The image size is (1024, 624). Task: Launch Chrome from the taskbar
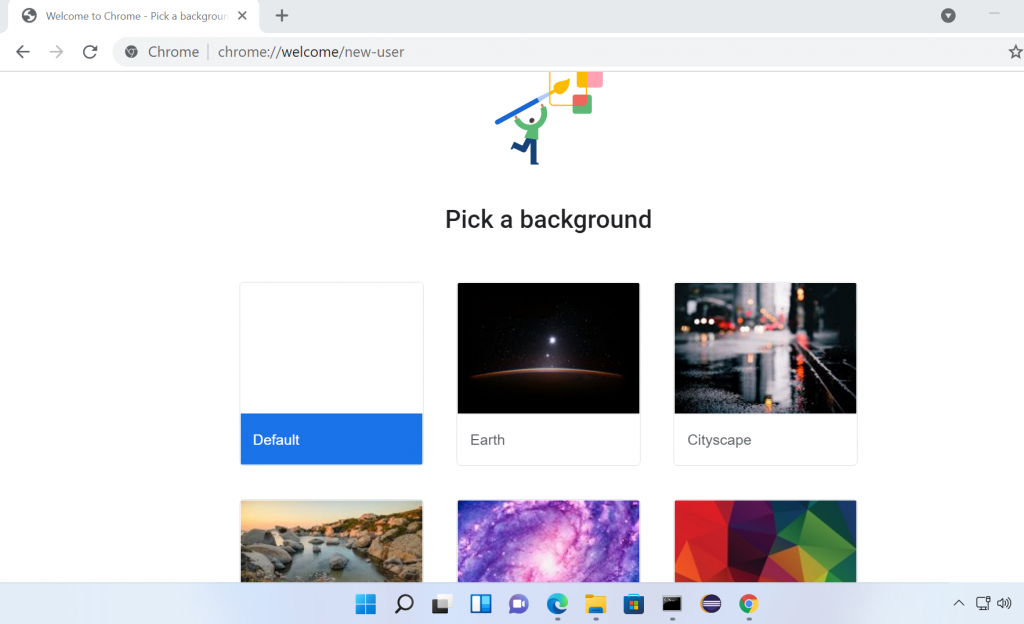click(747, 604)
